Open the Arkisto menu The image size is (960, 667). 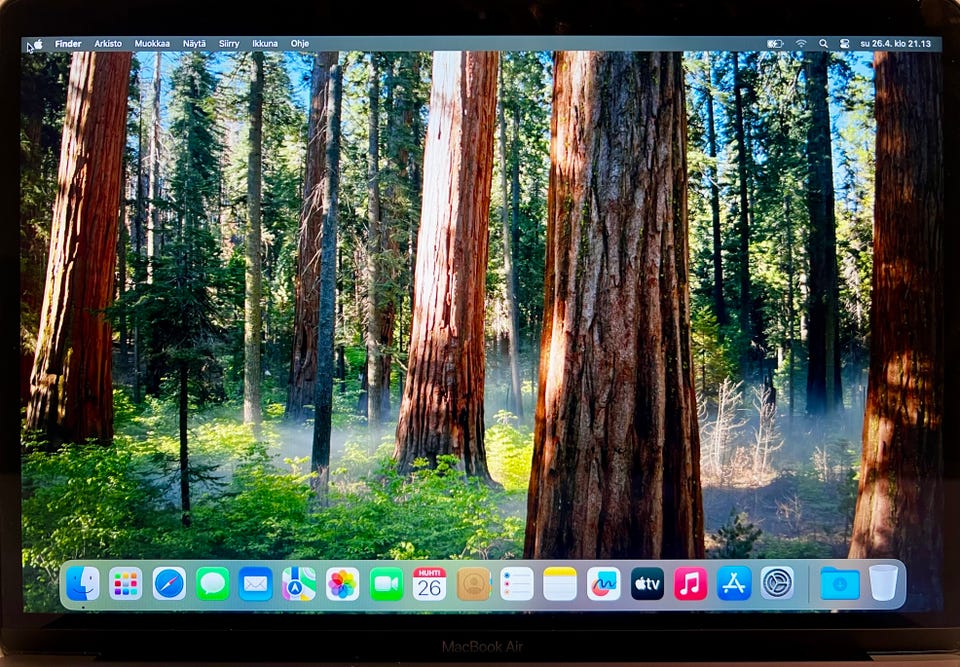(108, 44)
